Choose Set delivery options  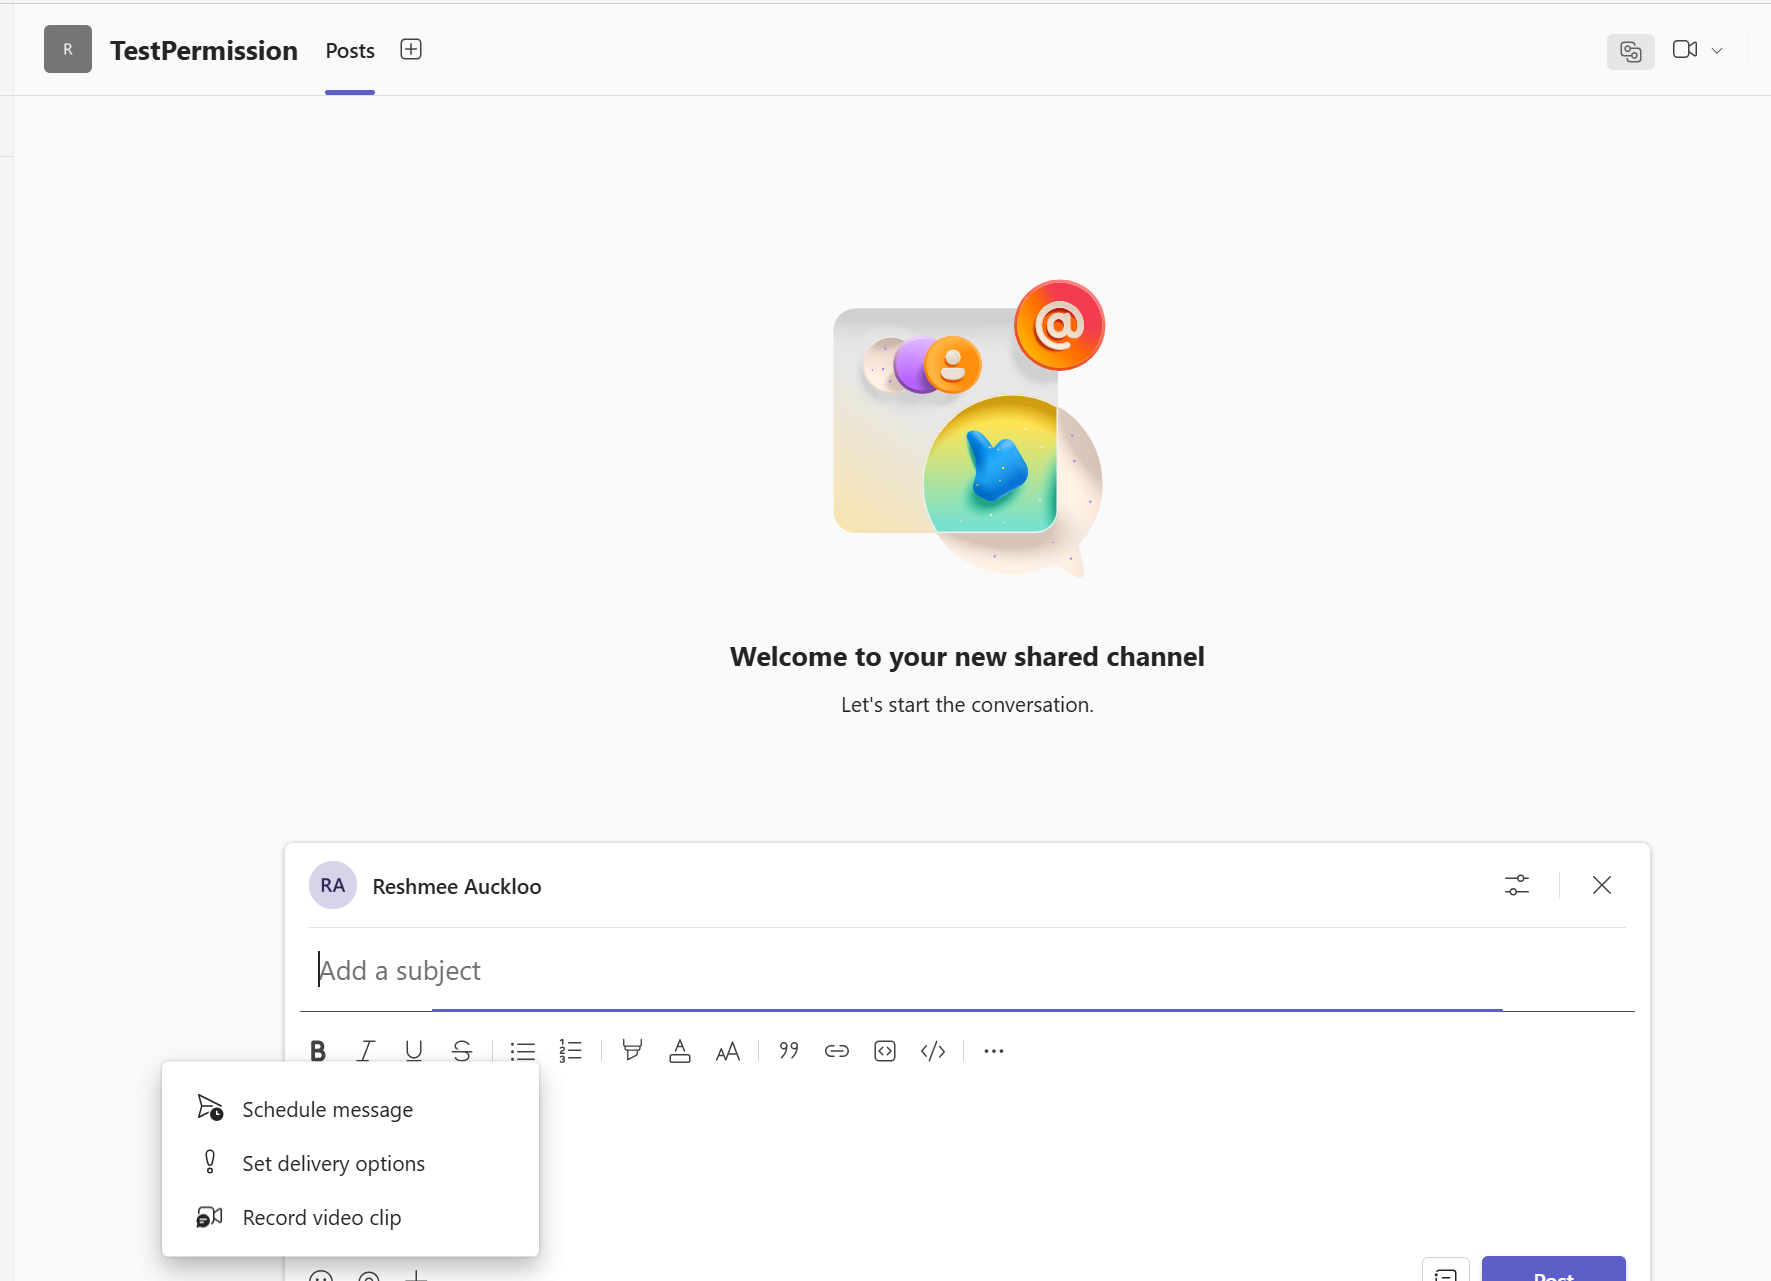(333, 1163)
